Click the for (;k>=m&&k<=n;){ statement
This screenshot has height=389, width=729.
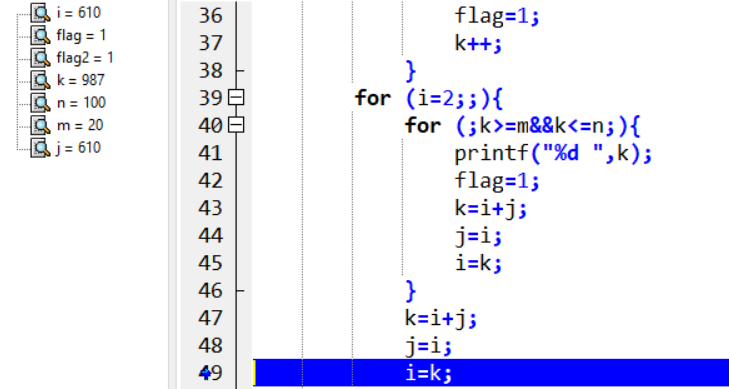(x=523, y=126)
